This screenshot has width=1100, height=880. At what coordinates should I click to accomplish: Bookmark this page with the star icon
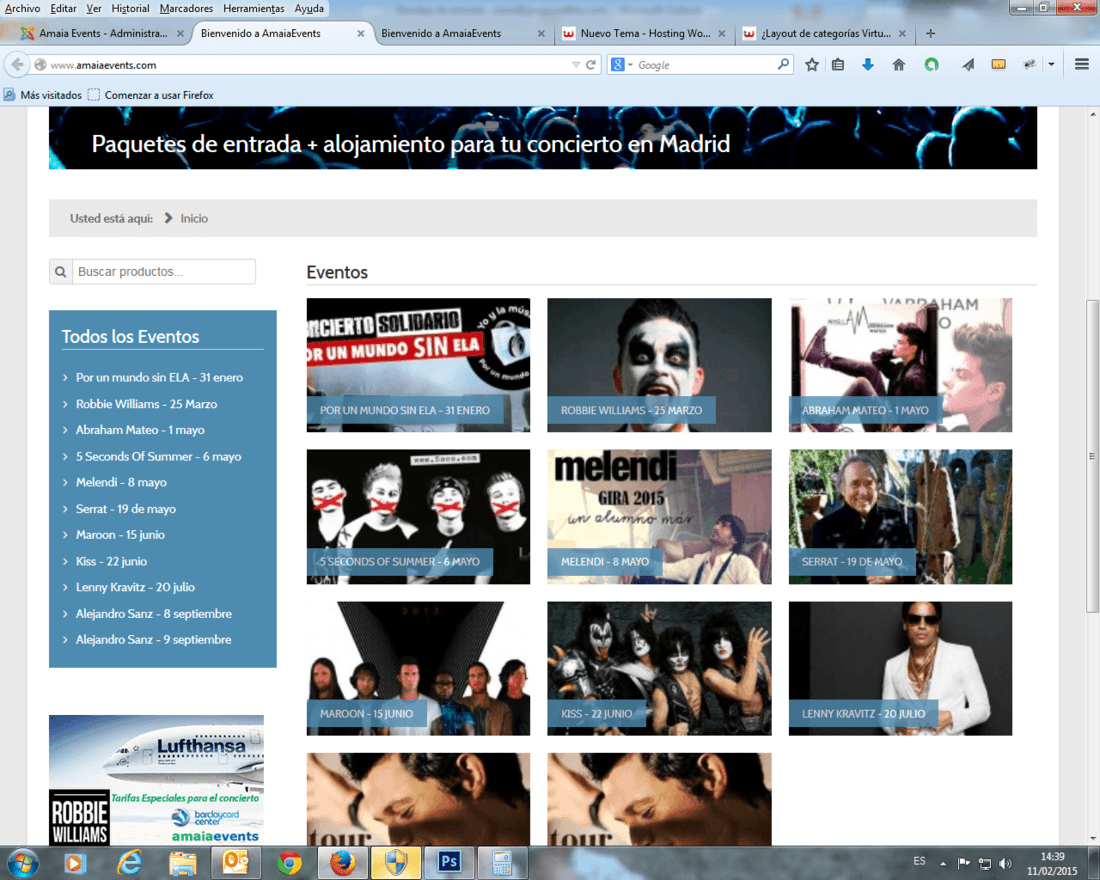pyautogui.click(x=812, y=65)
